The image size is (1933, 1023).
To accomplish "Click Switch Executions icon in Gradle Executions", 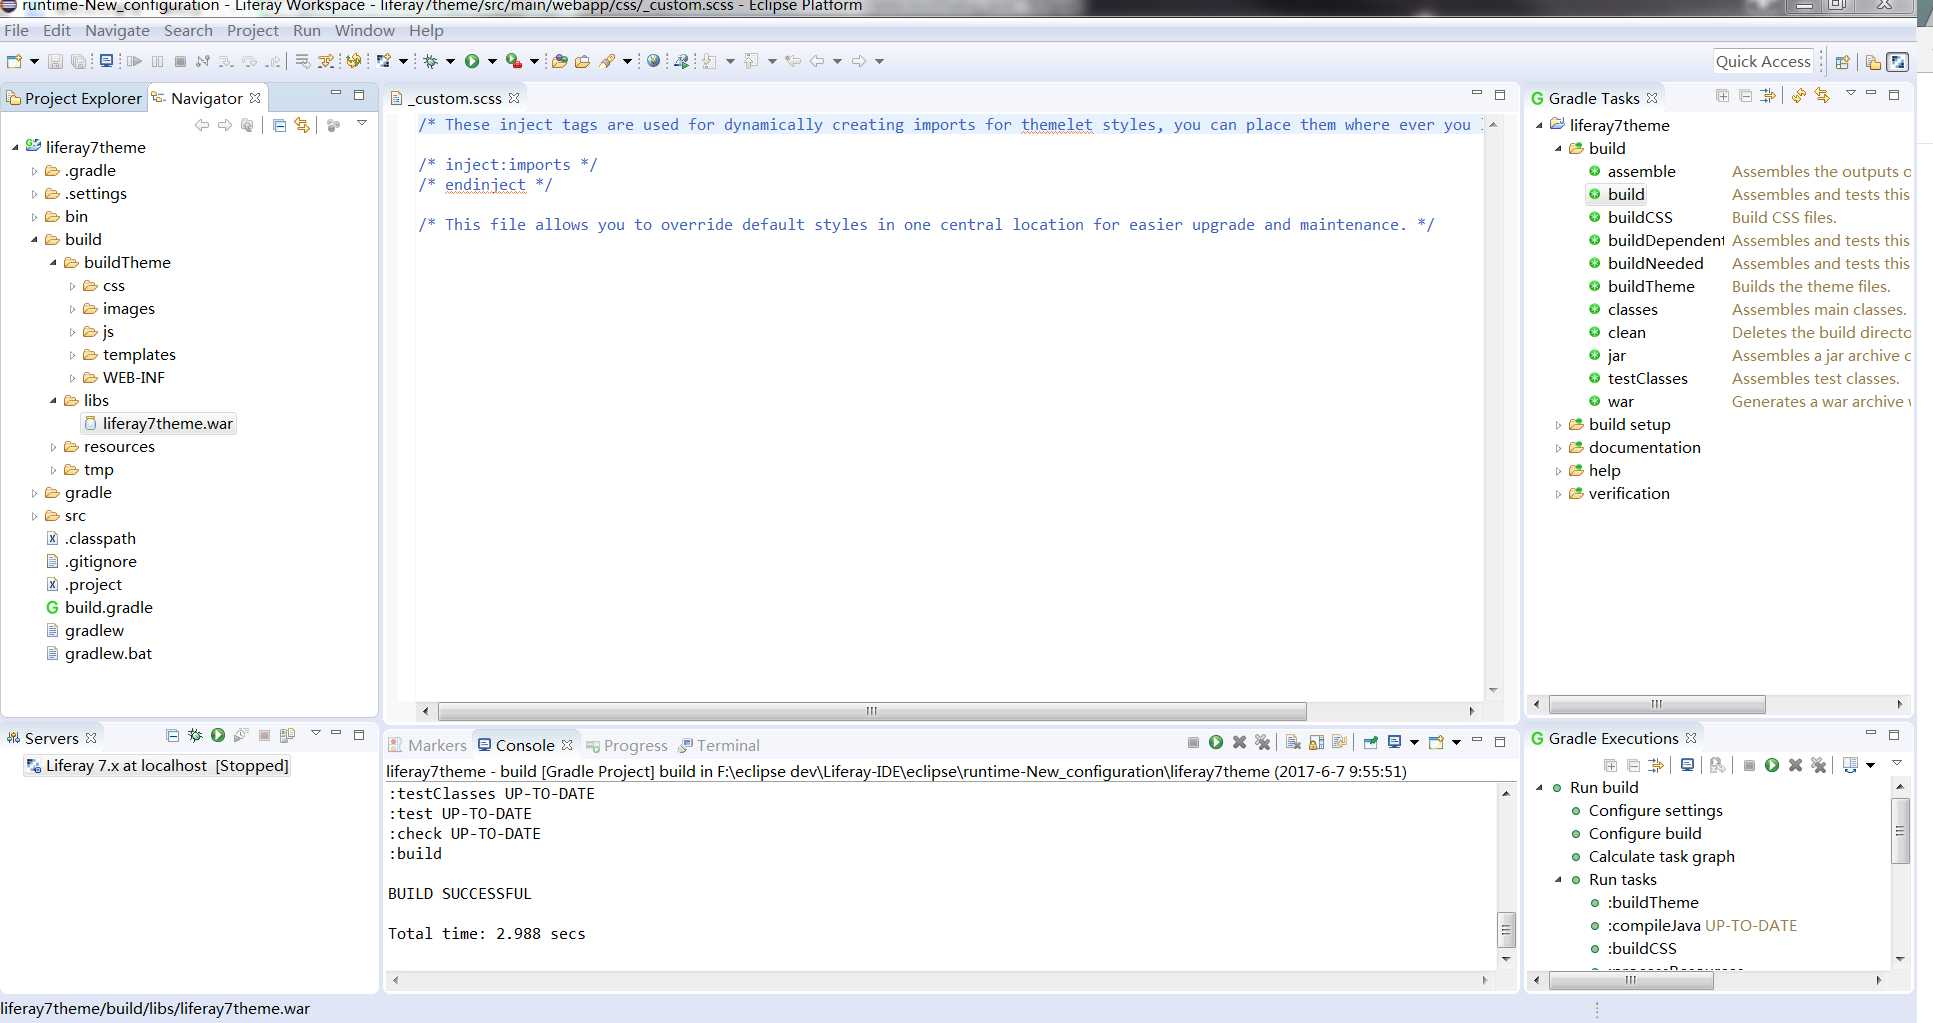I will (x=1850, y=765).
